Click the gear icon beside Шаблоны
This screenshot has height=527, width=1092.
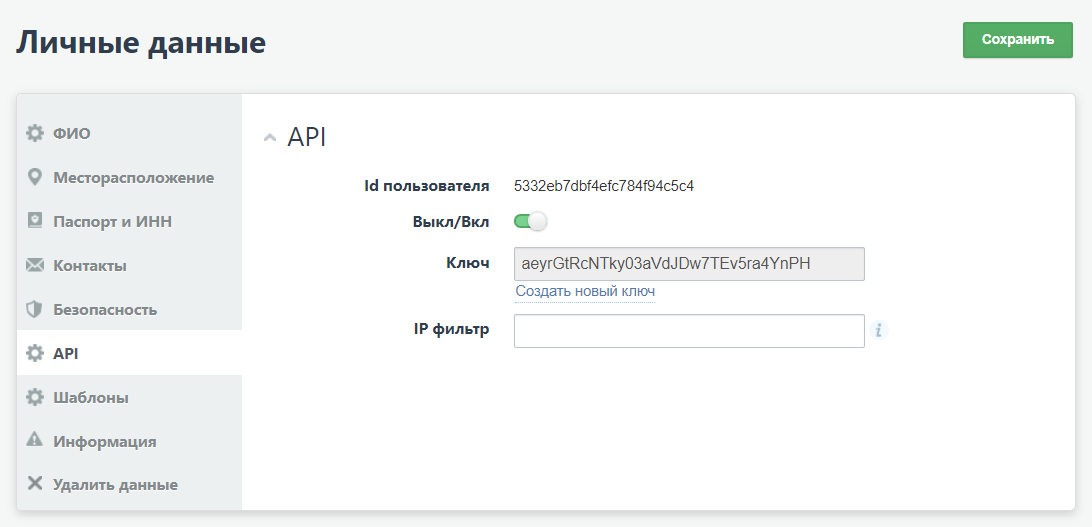point(35,397)
